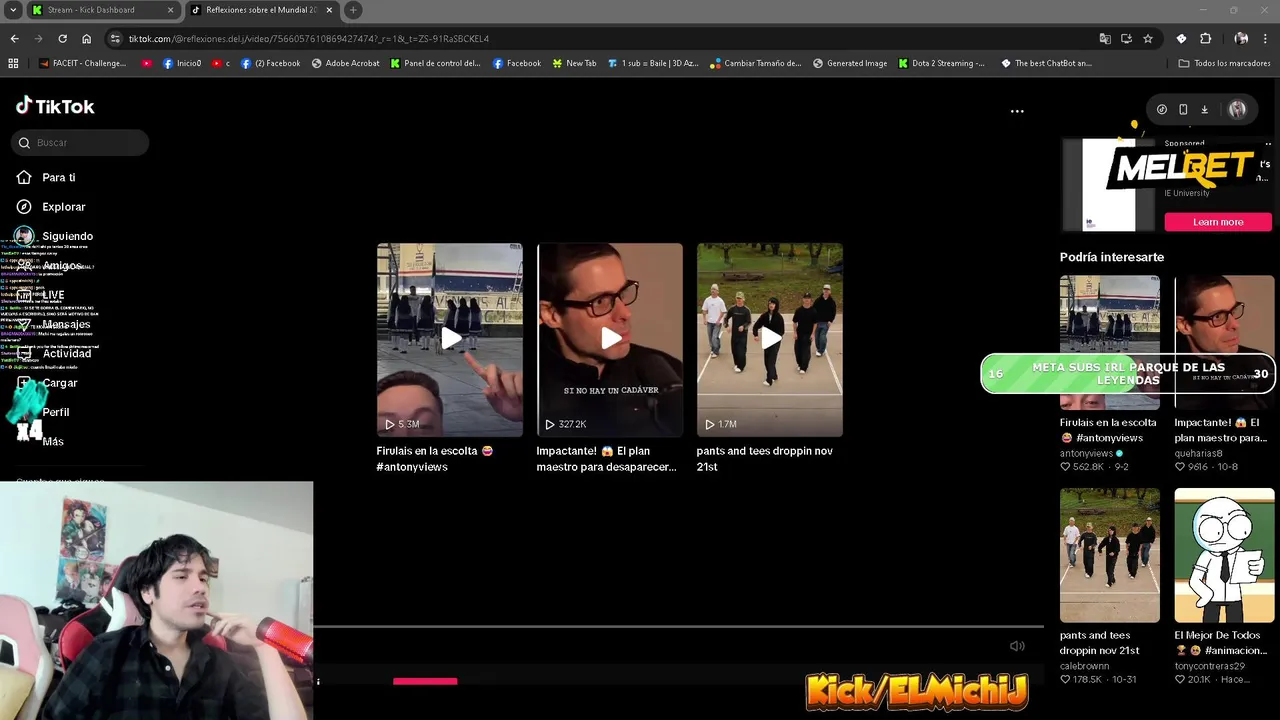The width and height of the screenshot is (1280, 720).
Task: Open The best ChatBot bookmark
Action: (x=1046, y=63)
